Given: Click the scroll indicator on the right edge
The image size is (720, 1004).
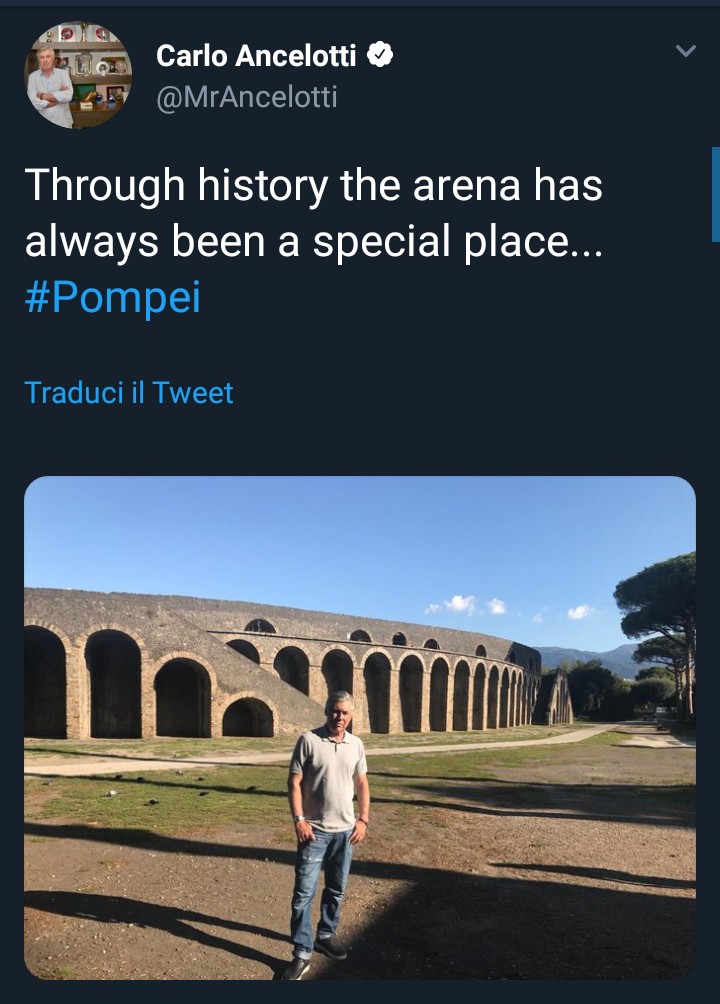Looking at the screenshot, I should pos(715,194).
